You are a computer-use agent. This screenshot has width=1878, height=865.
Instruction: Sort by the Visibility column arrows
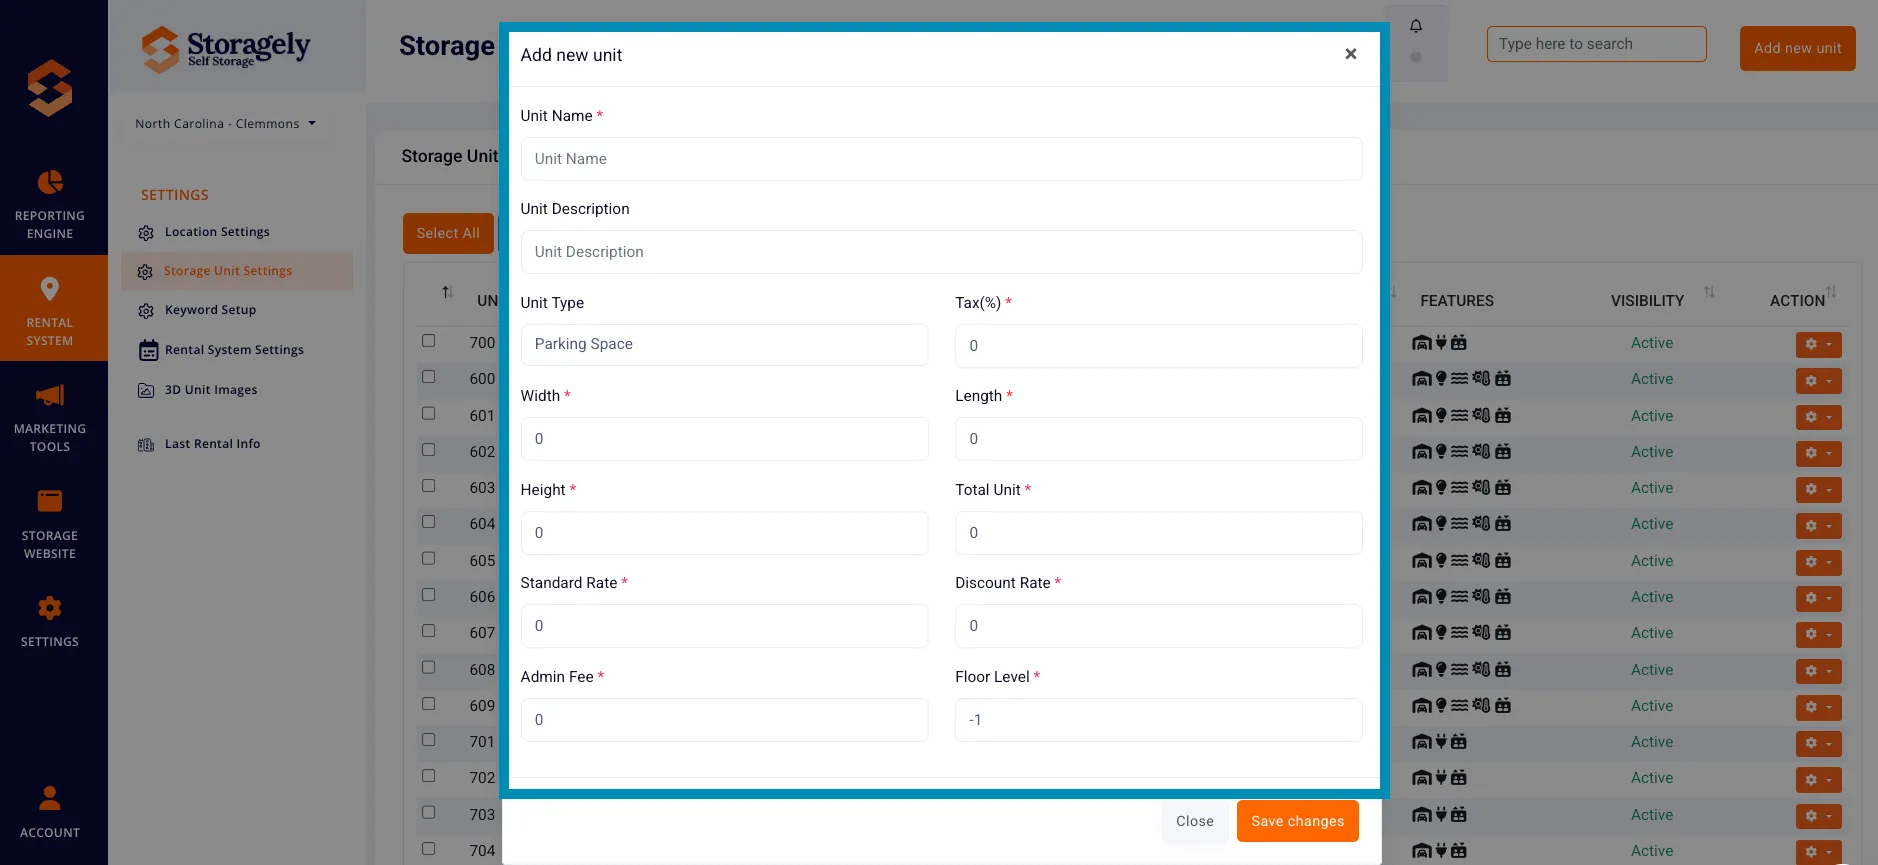1710,292
